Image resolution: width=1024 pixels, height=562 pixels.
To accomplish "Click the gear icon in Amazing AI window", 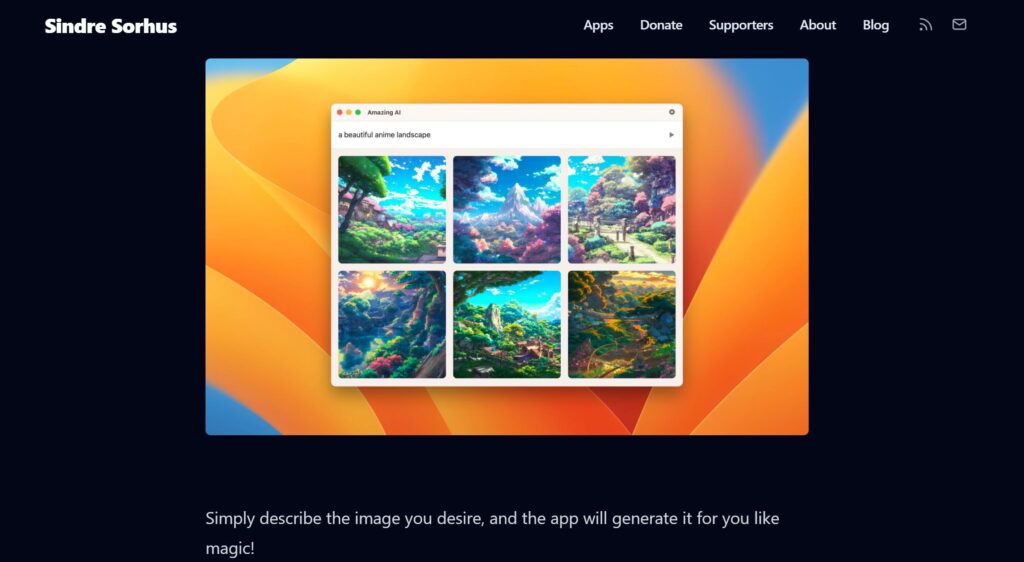I will pyautogui.click(x=672, y=112).
